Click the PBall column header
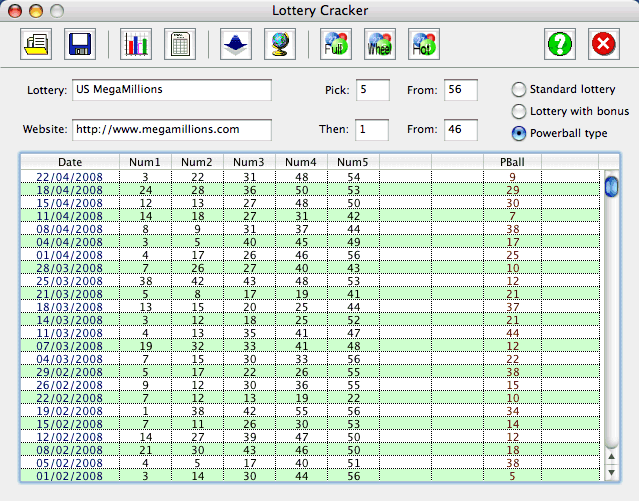 pos(512,161)
